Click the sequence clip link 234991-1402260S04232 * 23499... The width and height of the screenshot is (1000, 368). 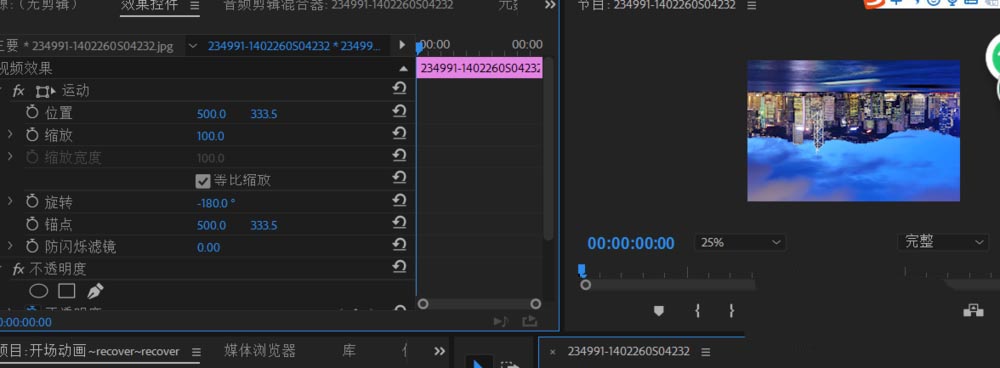tap(294, 46)
